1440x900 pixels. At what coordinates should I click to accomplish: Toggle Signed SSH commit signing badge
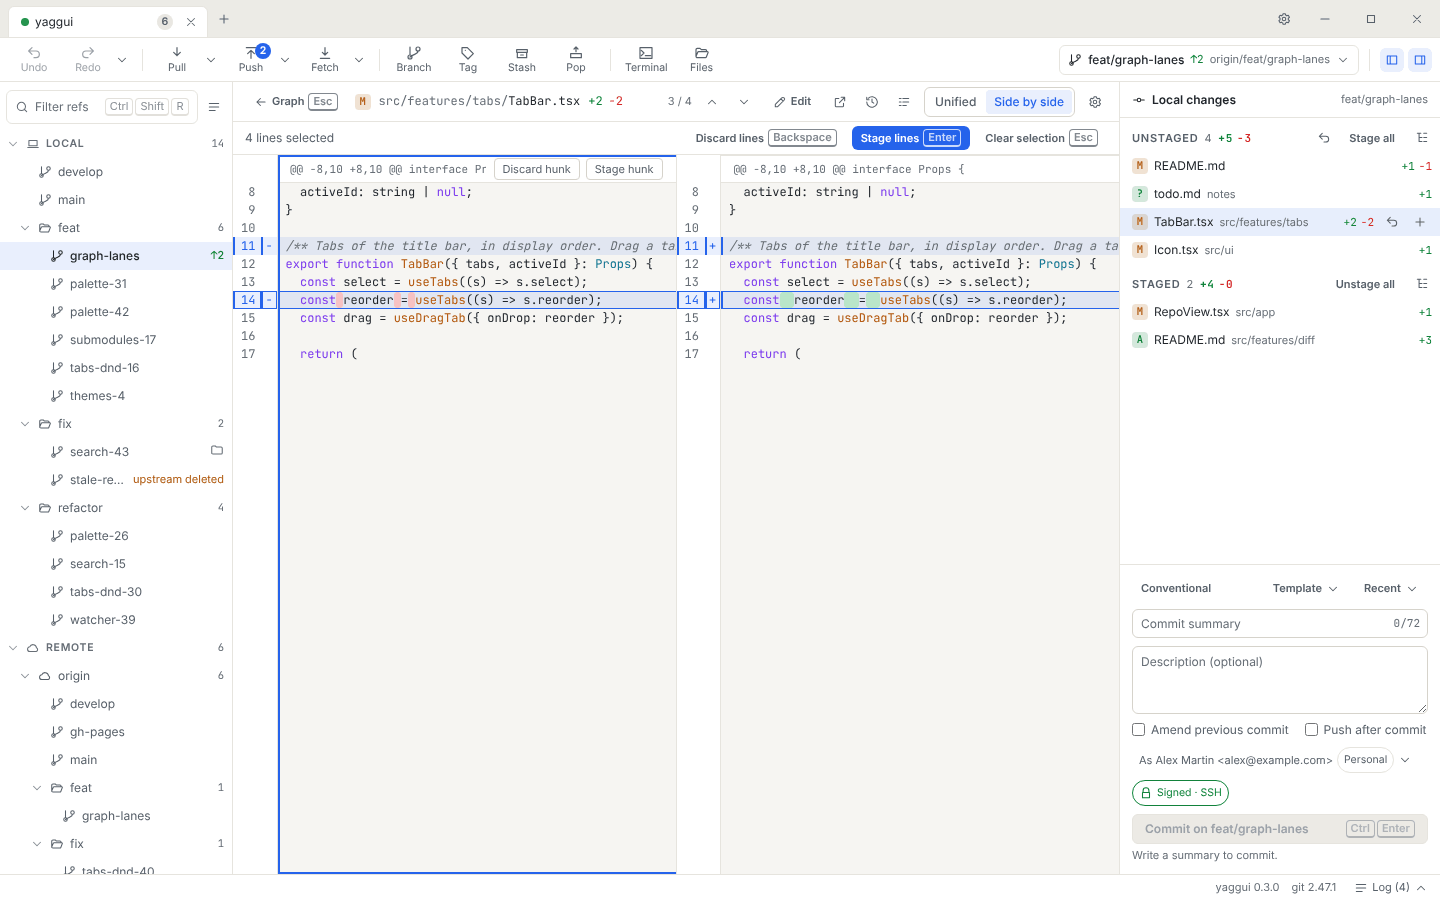[1180, 793]
